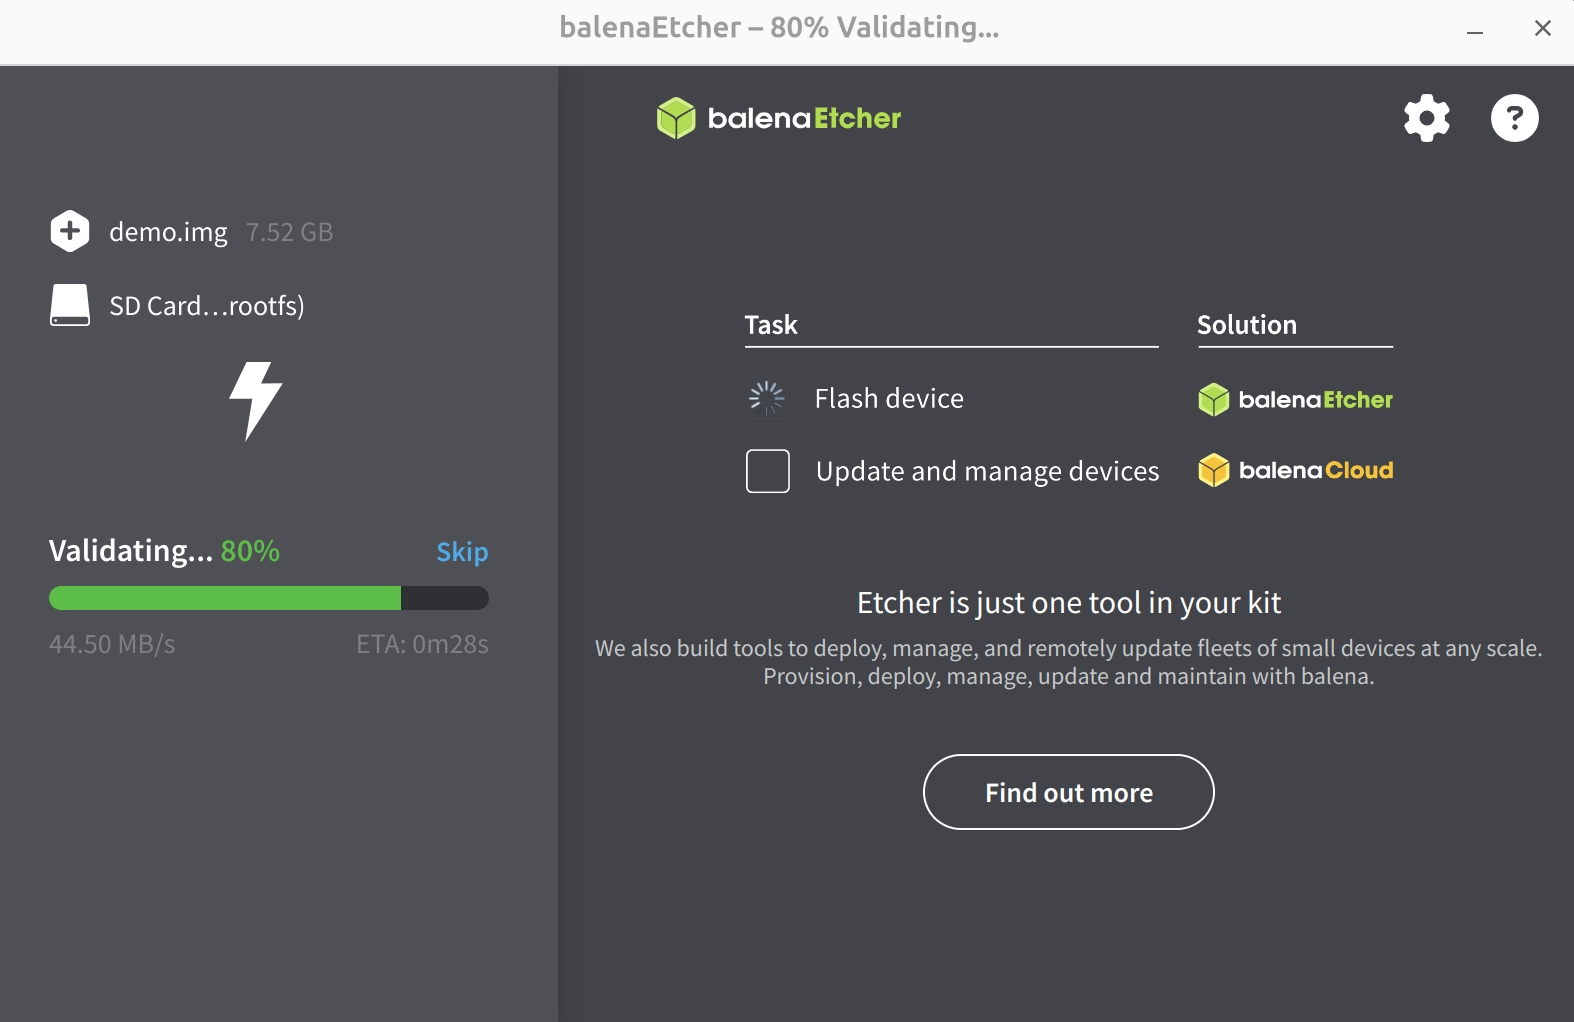Image resolution: width=1574 pixels, height=1022 pixels.
Task: Click the Flash device task label
Action: (889, 399)
